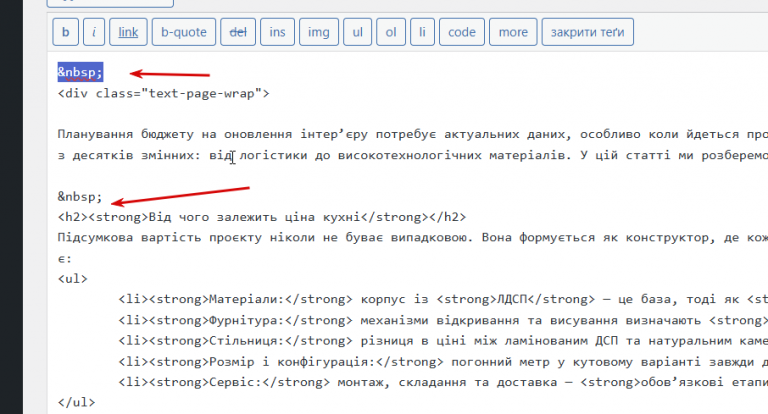Click the list item 'Розмір і конфігурація:'
This screenshot has height=414, width=768.
[x=443, y=362]
